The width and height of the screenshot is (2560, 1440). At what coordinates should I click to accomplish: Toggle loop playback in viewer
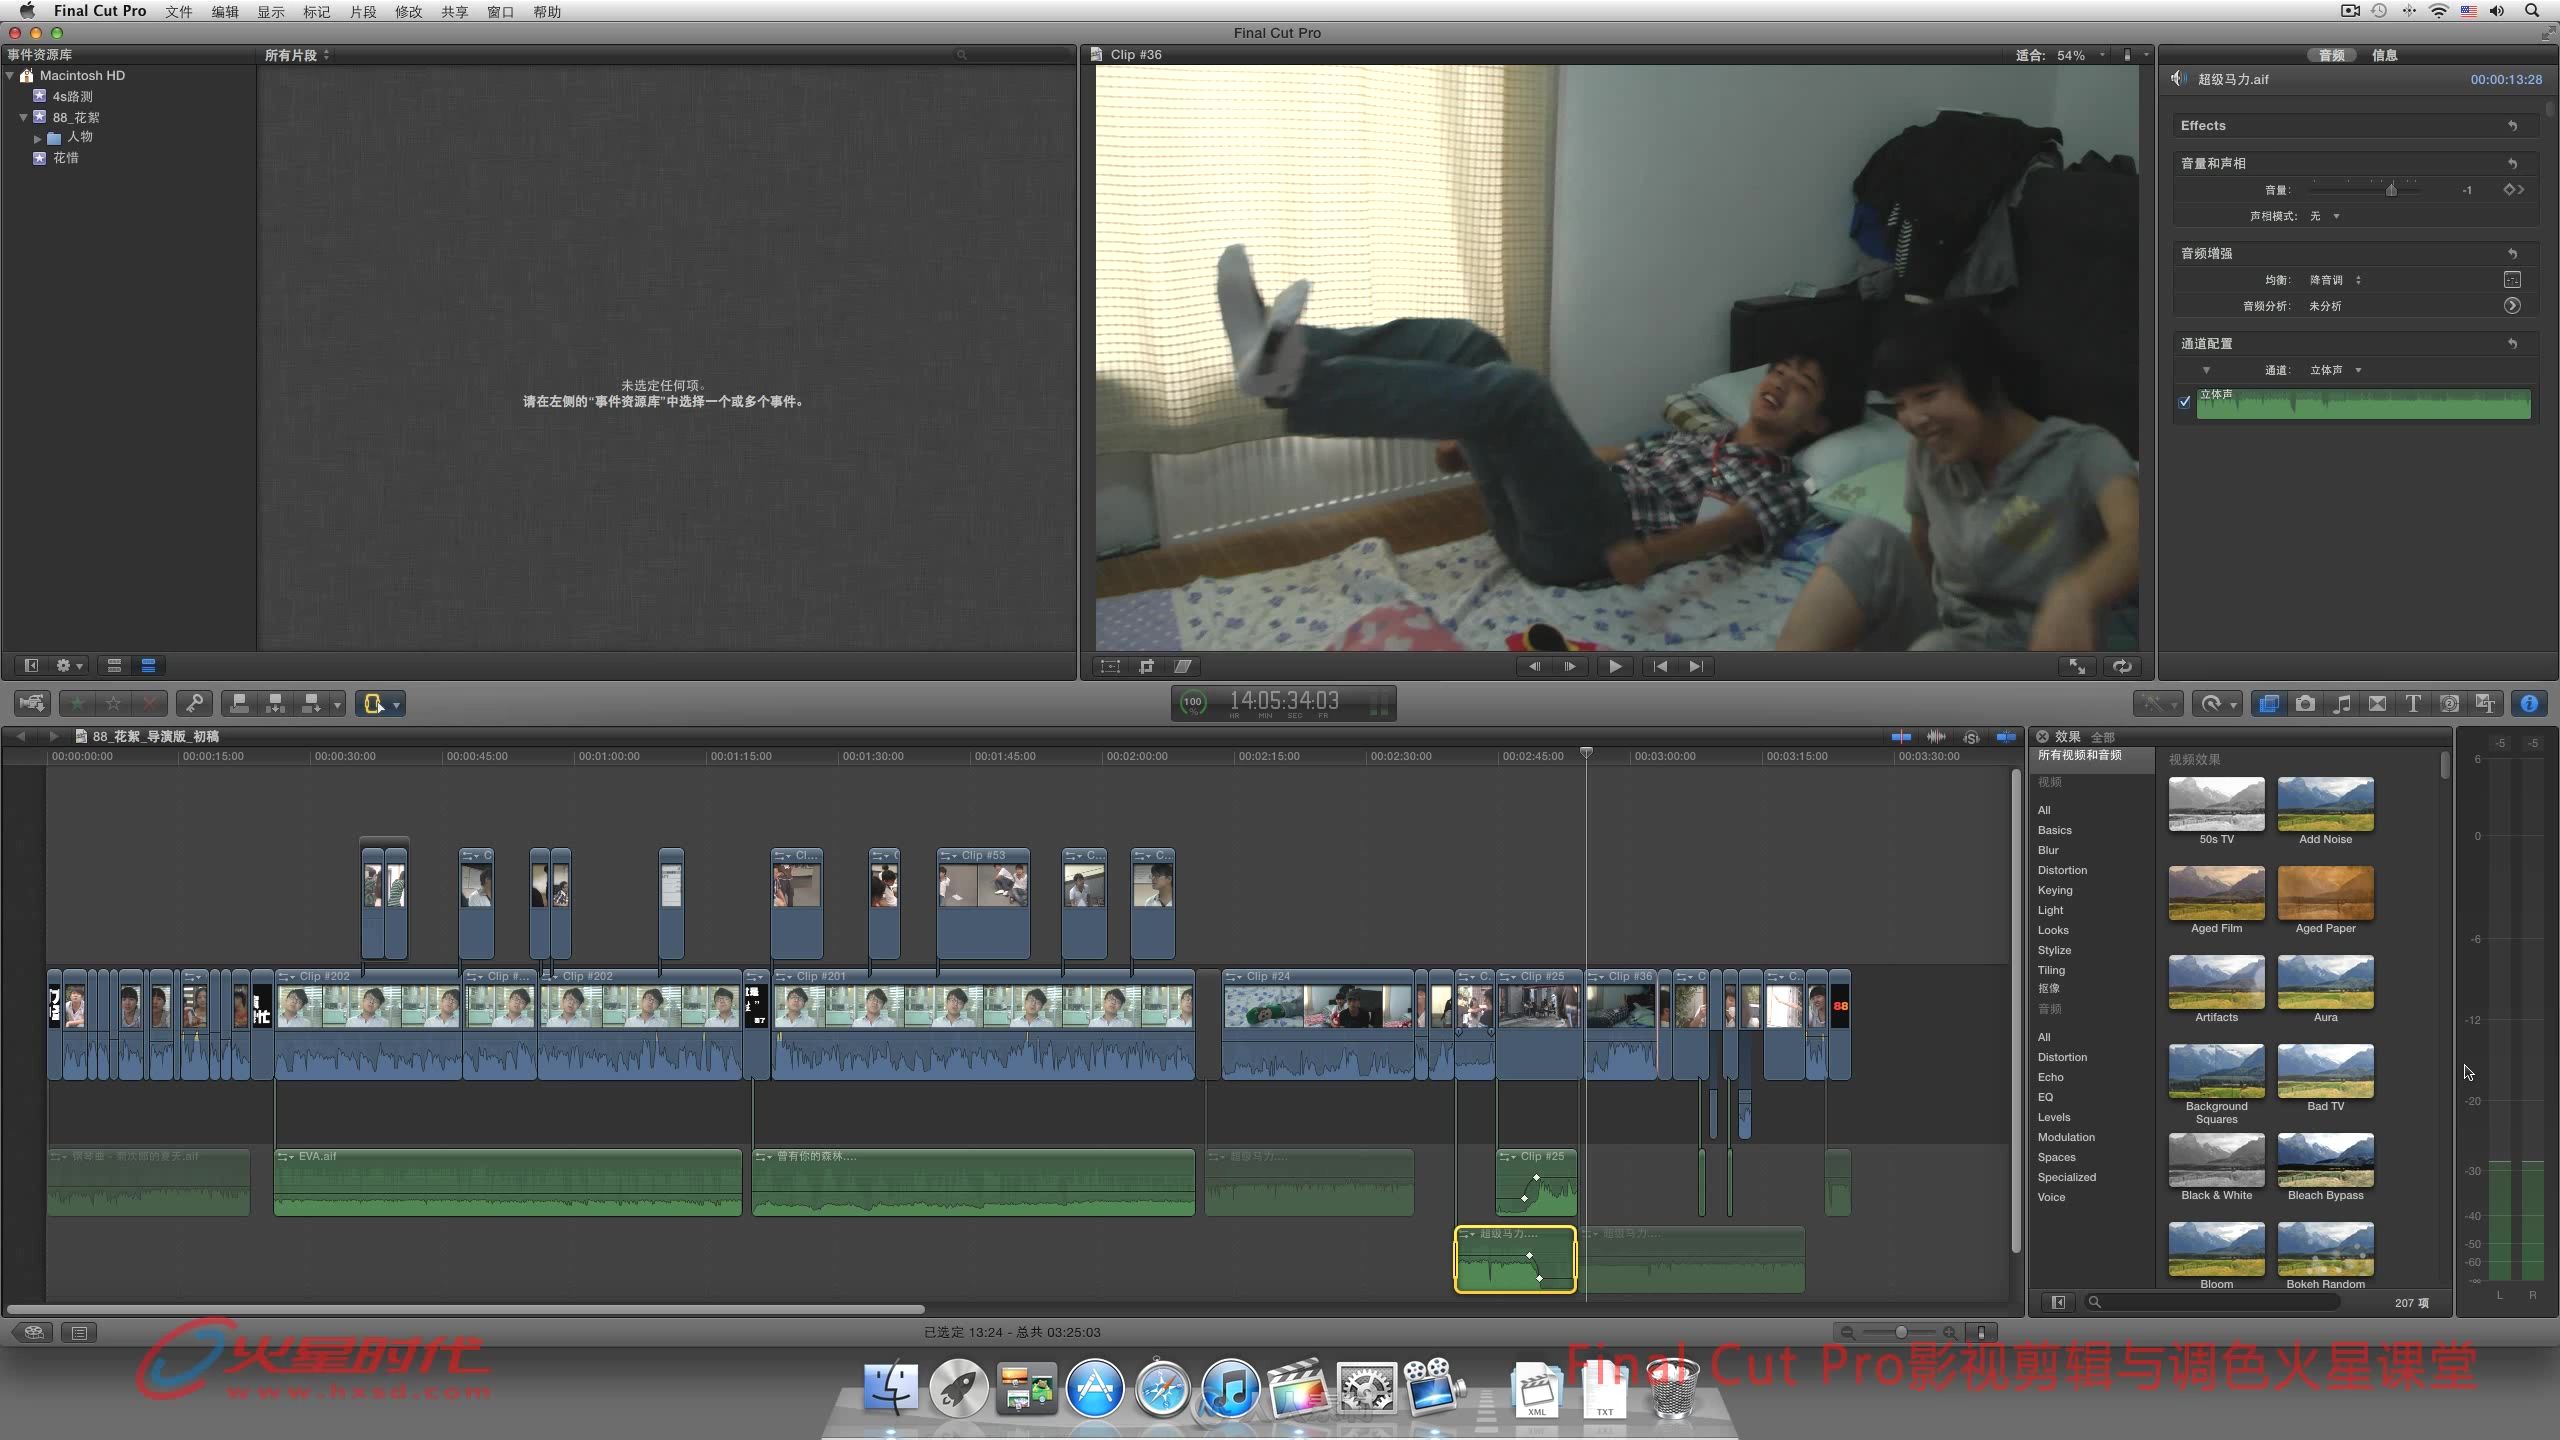(2122, 666)
